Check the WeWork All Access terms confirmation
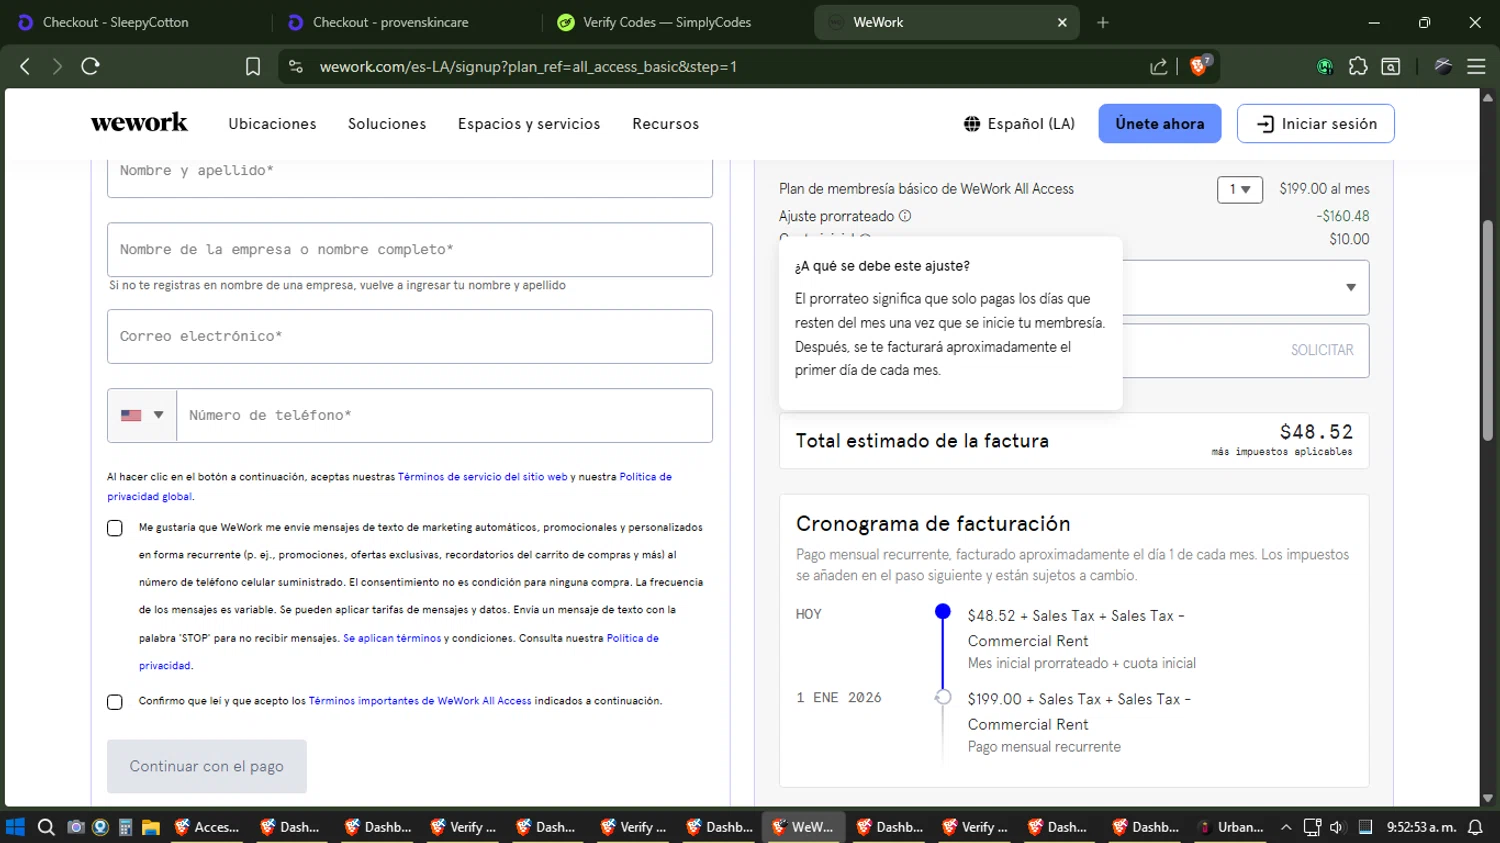 (x=115, y=702)
